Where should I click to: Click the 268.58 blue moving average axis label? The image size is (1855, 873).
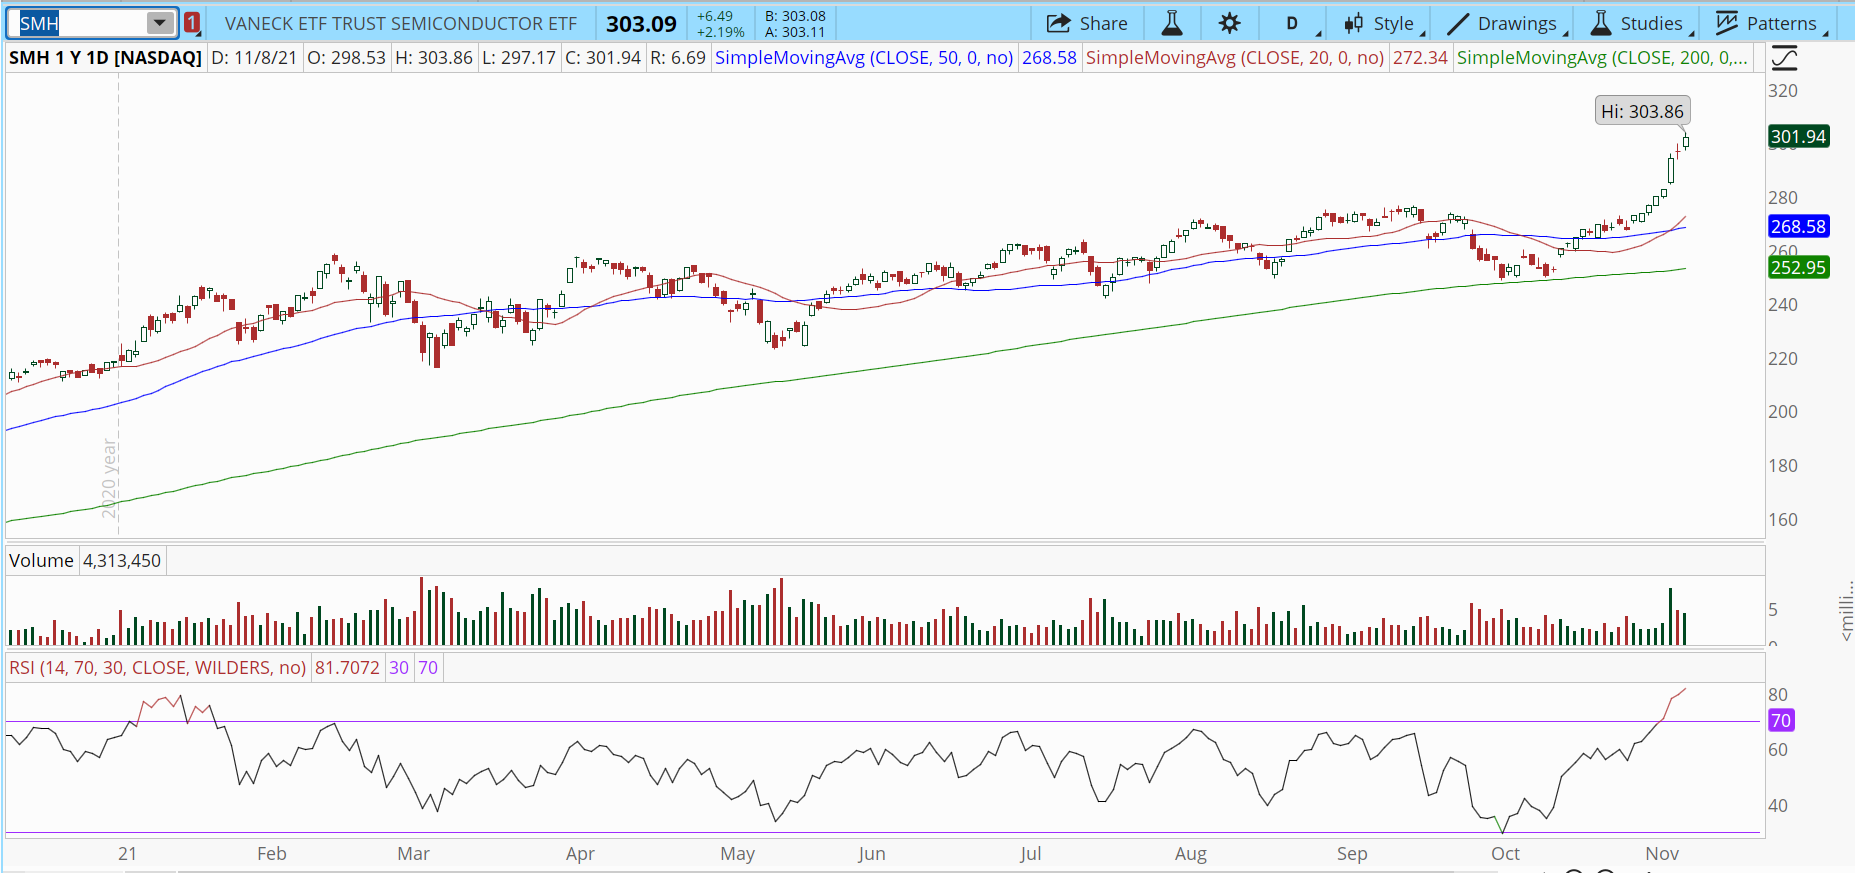tap(1798, 226)
